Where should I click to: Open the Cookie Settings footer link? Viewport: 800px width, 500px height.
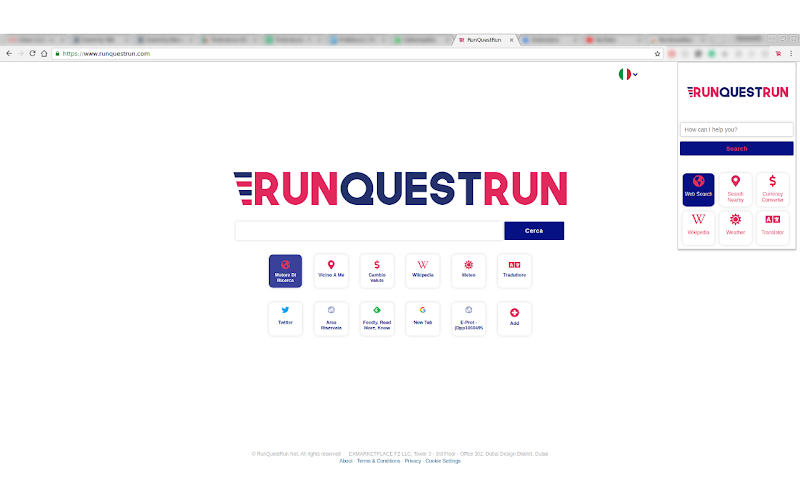coord(443,461)
